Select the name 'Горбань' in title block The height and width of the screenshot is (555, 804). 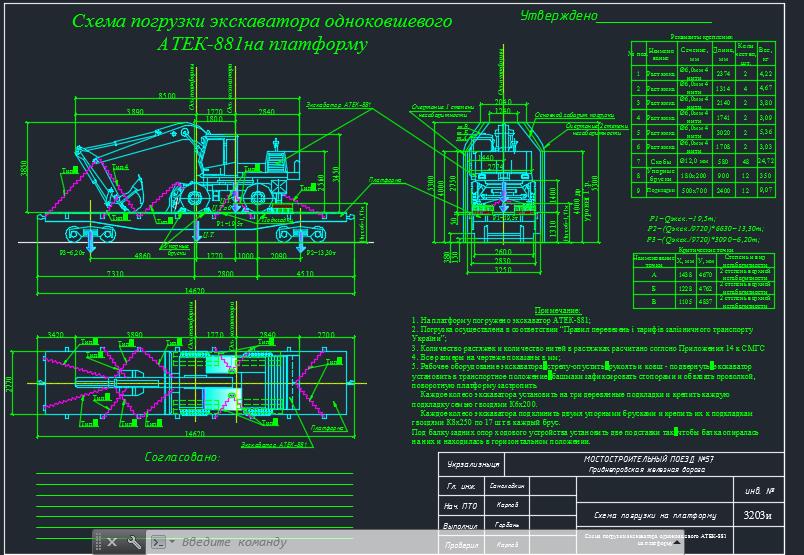507,525
